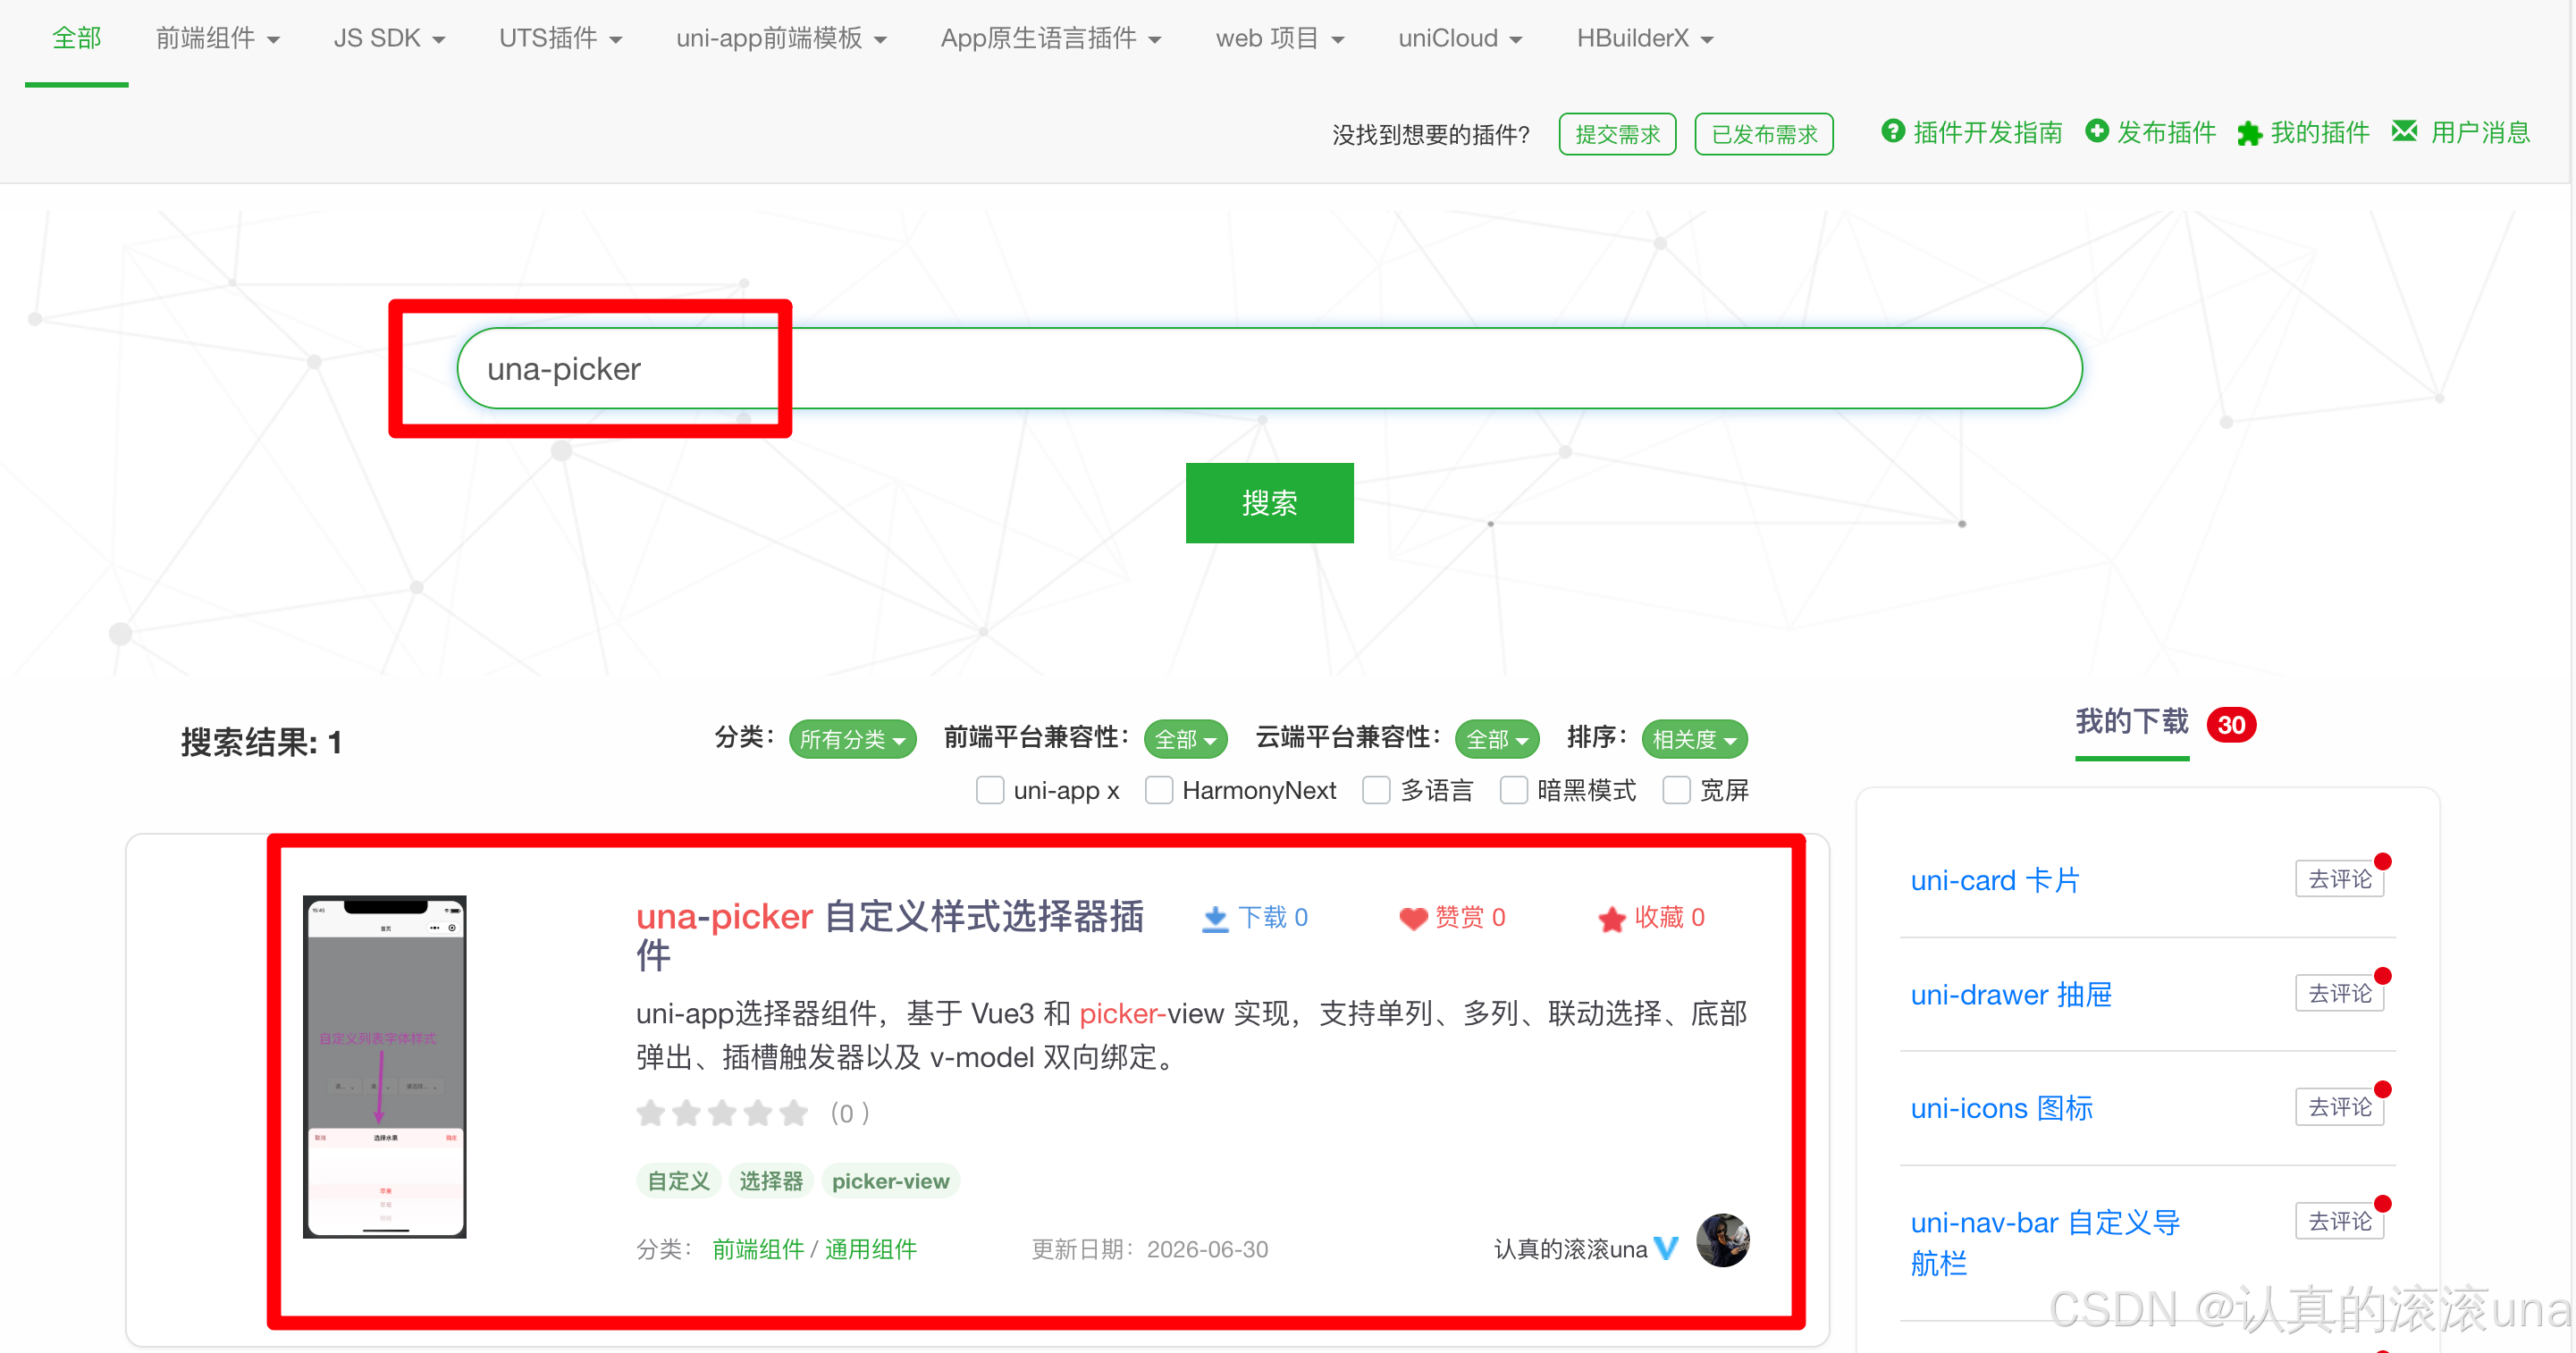Click the 选择器 tag
The height and width of the screenshot is (1353, 2576).
pyautogui.click(x=771, y=1181)
